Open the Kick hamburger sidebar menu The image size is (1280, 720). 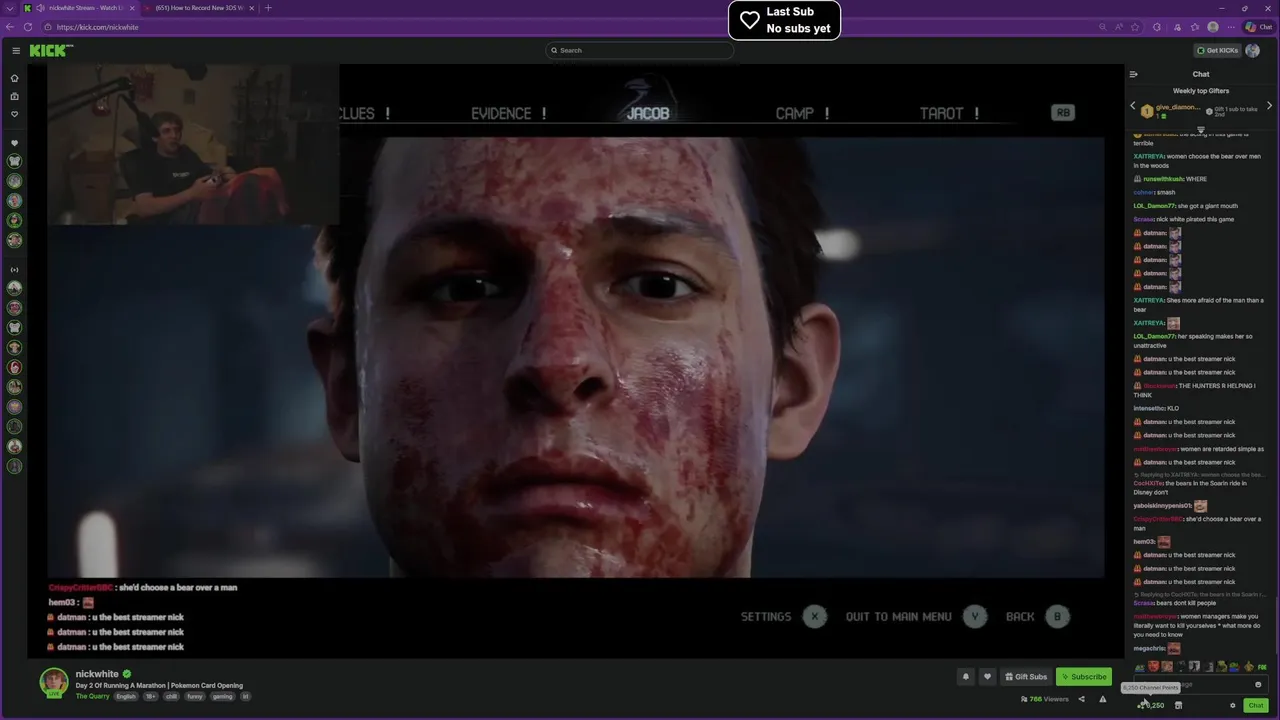tap(16, 50)
